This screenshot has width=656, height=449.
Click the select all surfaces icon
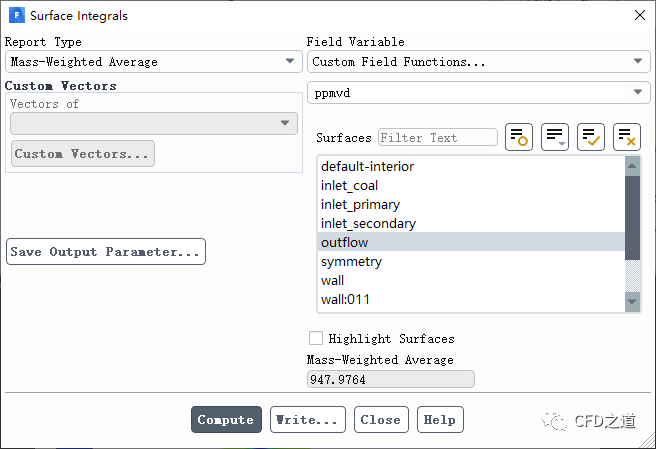tap(591, 138)
